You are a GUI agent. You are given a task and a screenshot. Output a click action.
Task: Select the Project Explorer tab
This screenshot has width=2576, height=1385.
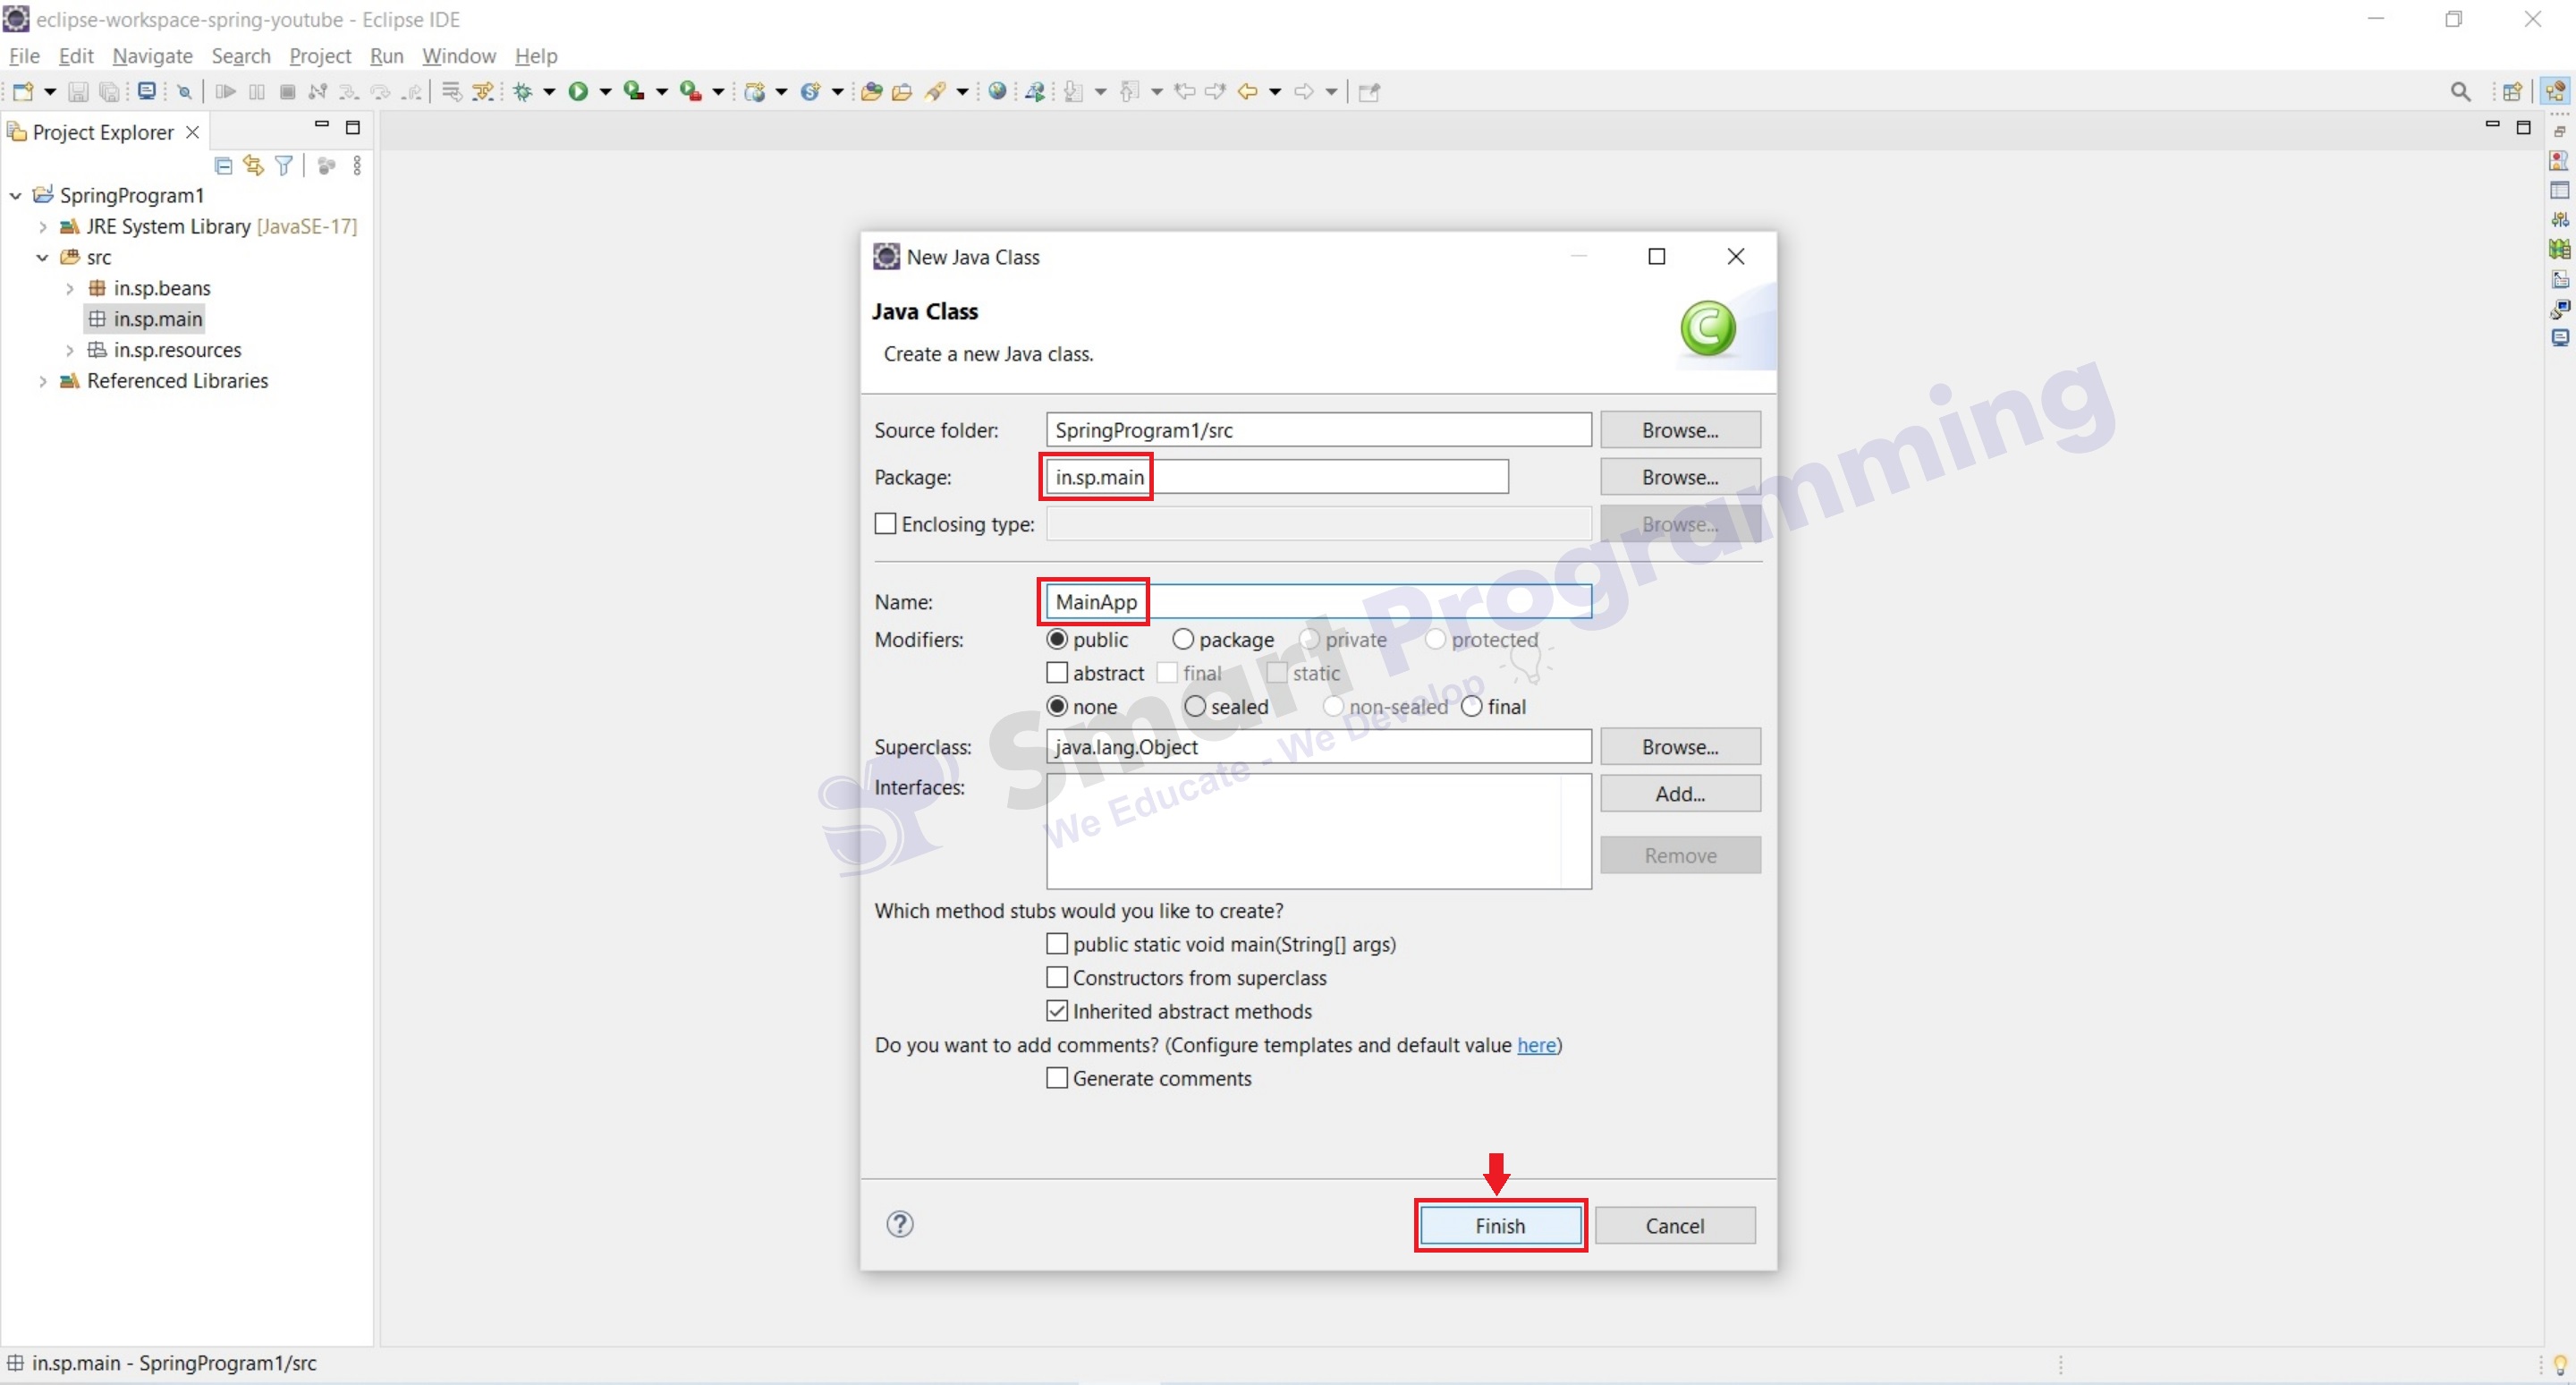103,132
